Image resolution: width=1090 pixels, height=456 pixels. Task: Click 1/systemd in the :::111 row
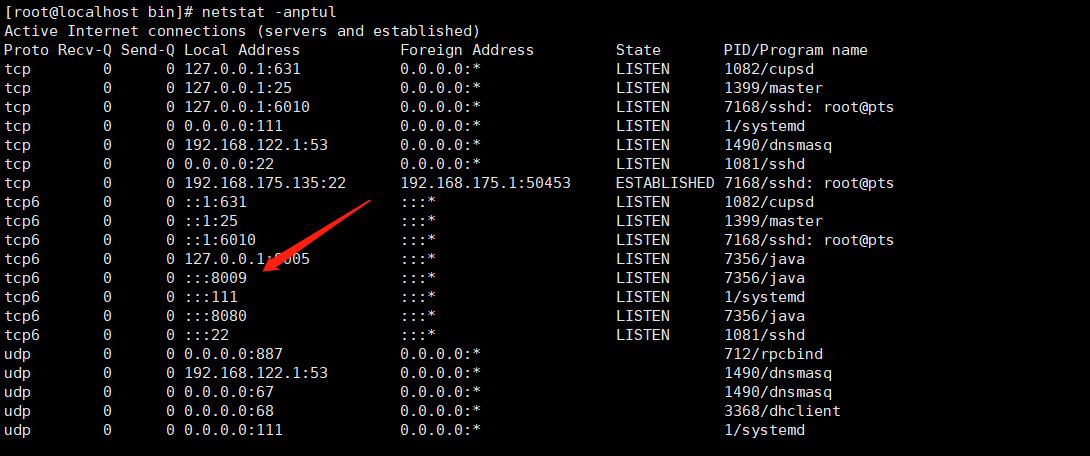pos(764,297)
